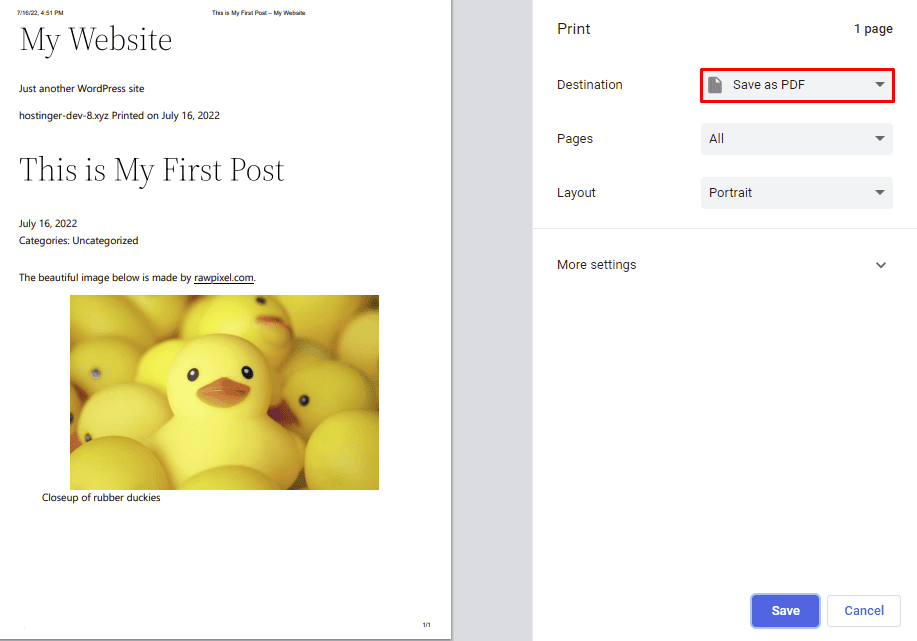Image resolution: width=917 pixels, height=641 pixels.
Task: Click the 1/1 page indicator on the preview
Action: 426,624
